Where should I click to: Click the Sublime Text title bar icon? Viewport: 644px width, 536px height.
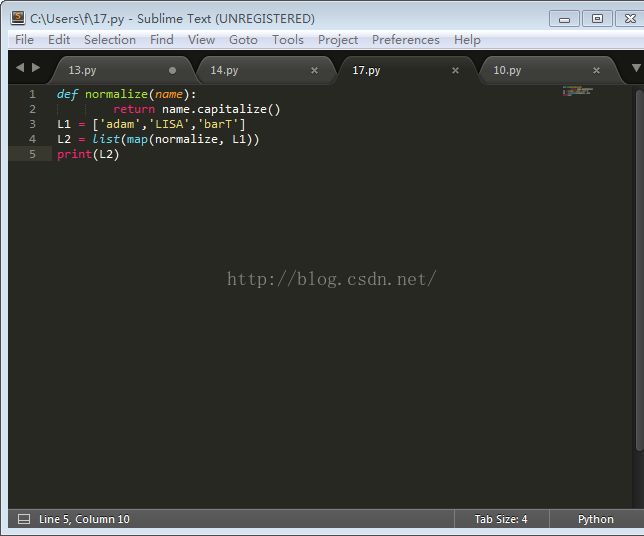(18, 18)
